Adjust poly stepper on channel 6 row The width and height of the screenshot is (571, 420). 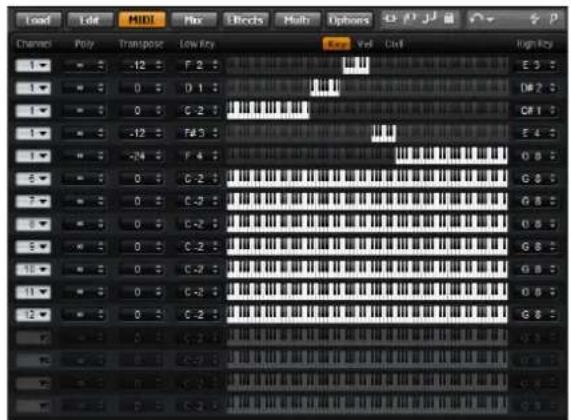(101, 179)
